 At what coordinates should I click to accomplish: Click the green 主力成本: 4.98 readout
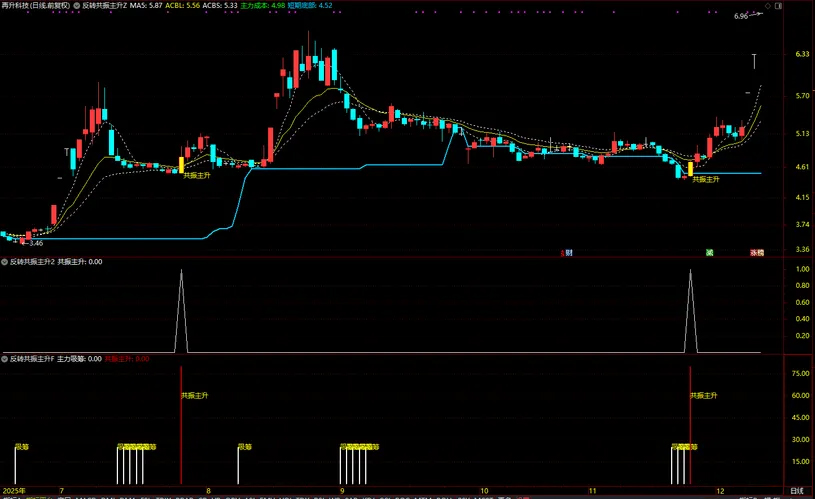point(262,6)
